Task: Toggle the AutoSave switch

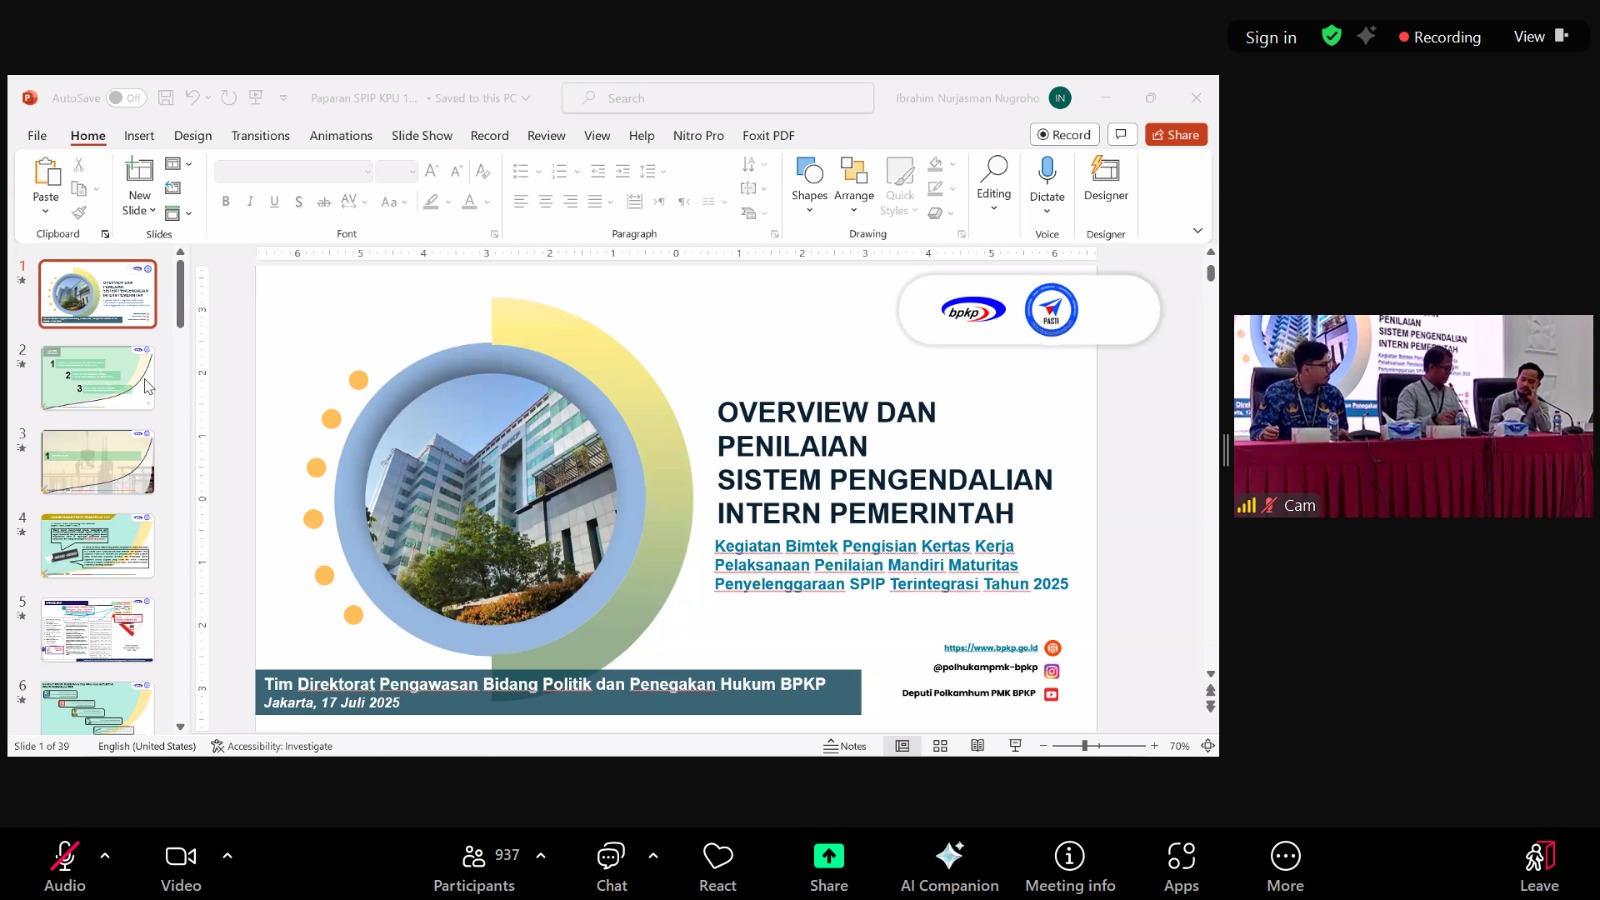Action: (x=126, y=98)
